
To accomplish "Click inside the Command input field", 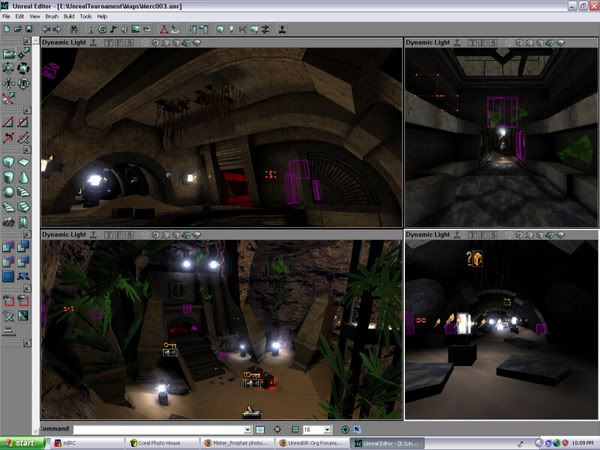I will tap(158, 430).
